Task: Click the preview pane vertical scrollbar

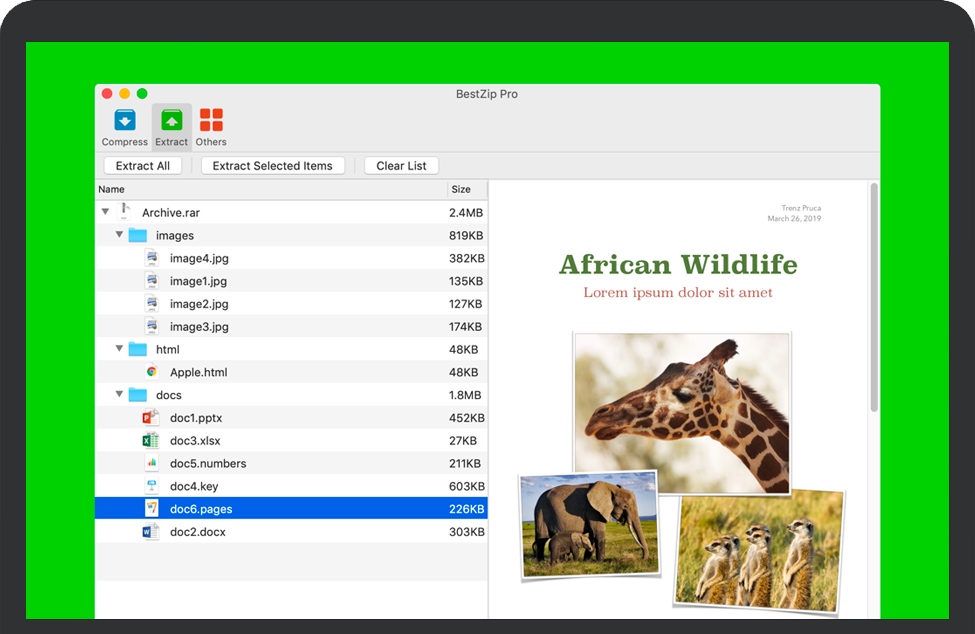Action: pyautogui.click(x=874, y=300)
